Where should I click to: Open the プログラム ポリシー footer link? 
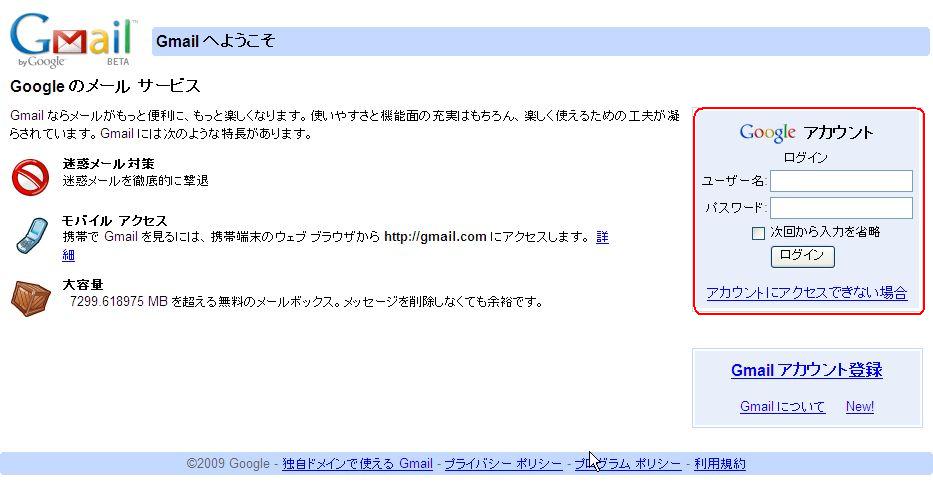(627, 464)
